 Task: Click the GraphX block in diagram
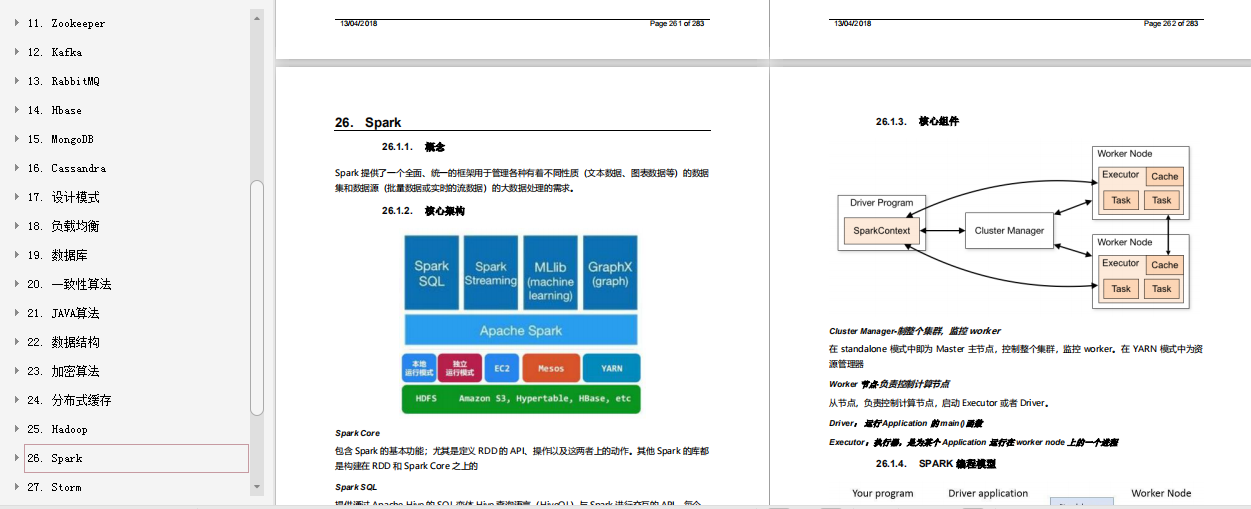tap(609, 273)
